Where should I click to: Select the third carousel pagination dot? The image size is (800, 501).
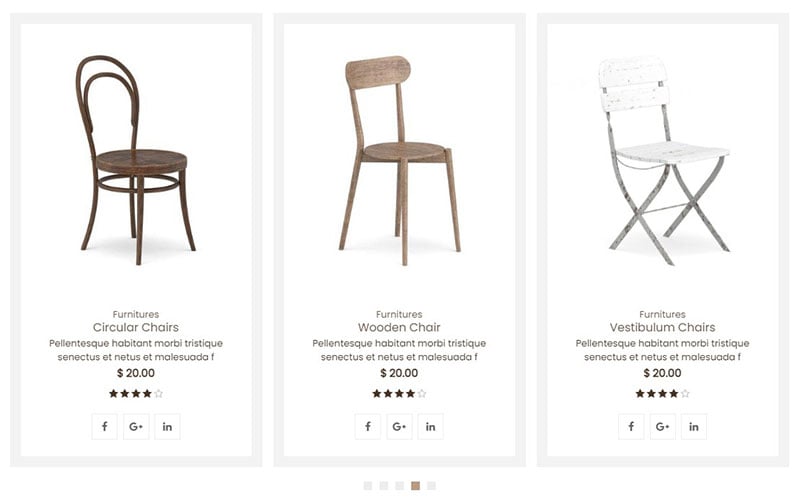[x=399, y=486]
